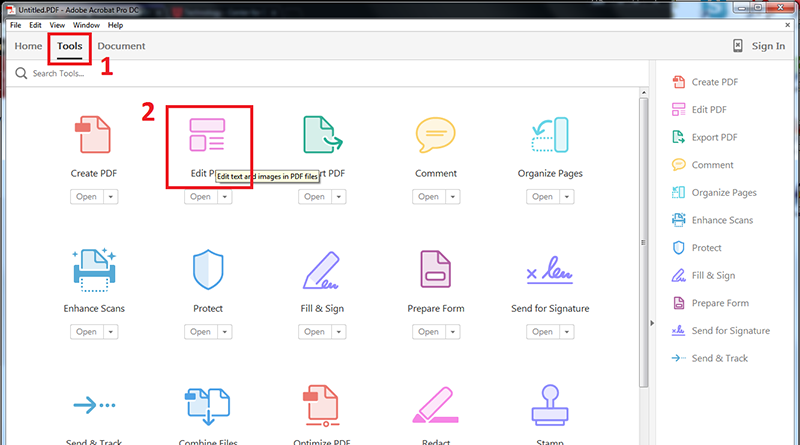Image resolution: width=800 pixels, height=445 pixels.
Task: Expand dropdown arrow next to Prepare Form Open
Action: [x=453, y=332]
